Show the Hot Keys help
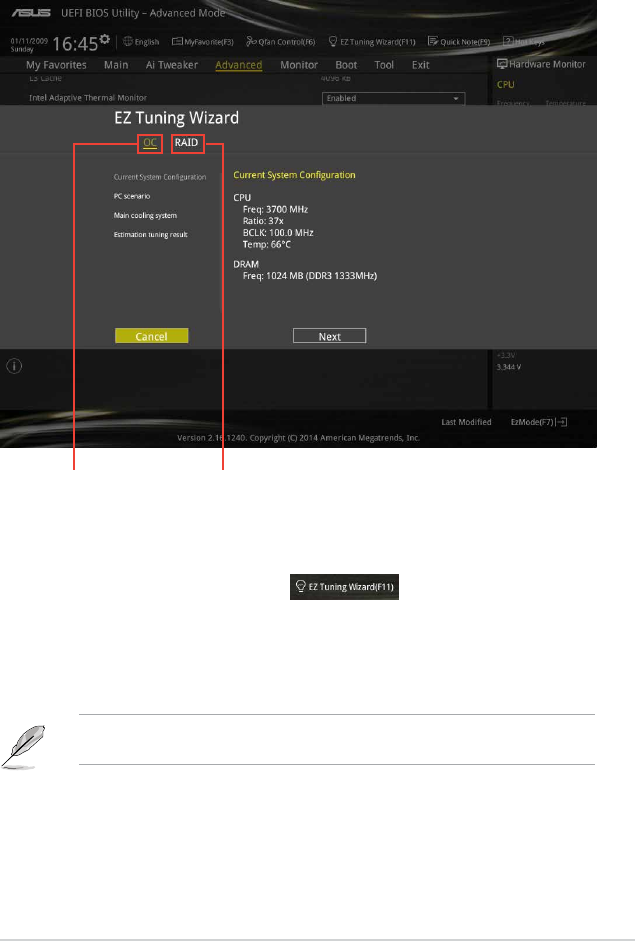 click(524, 41)
